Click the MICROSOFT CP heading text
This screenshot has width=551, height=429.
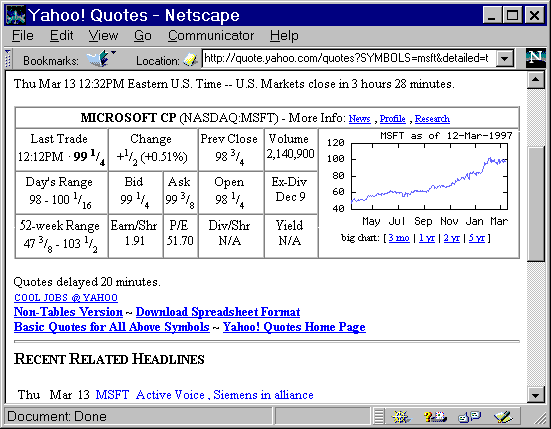(x=129, y=118)
